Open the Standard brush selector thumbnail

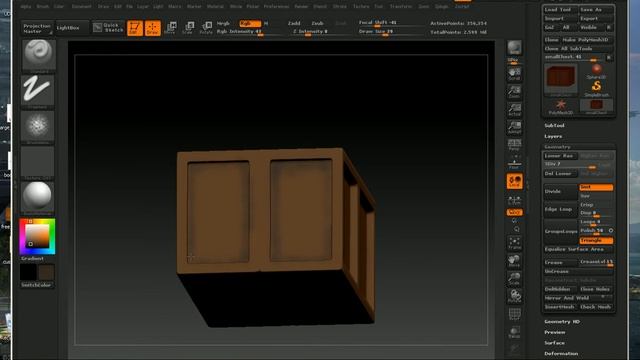(38, 56)
